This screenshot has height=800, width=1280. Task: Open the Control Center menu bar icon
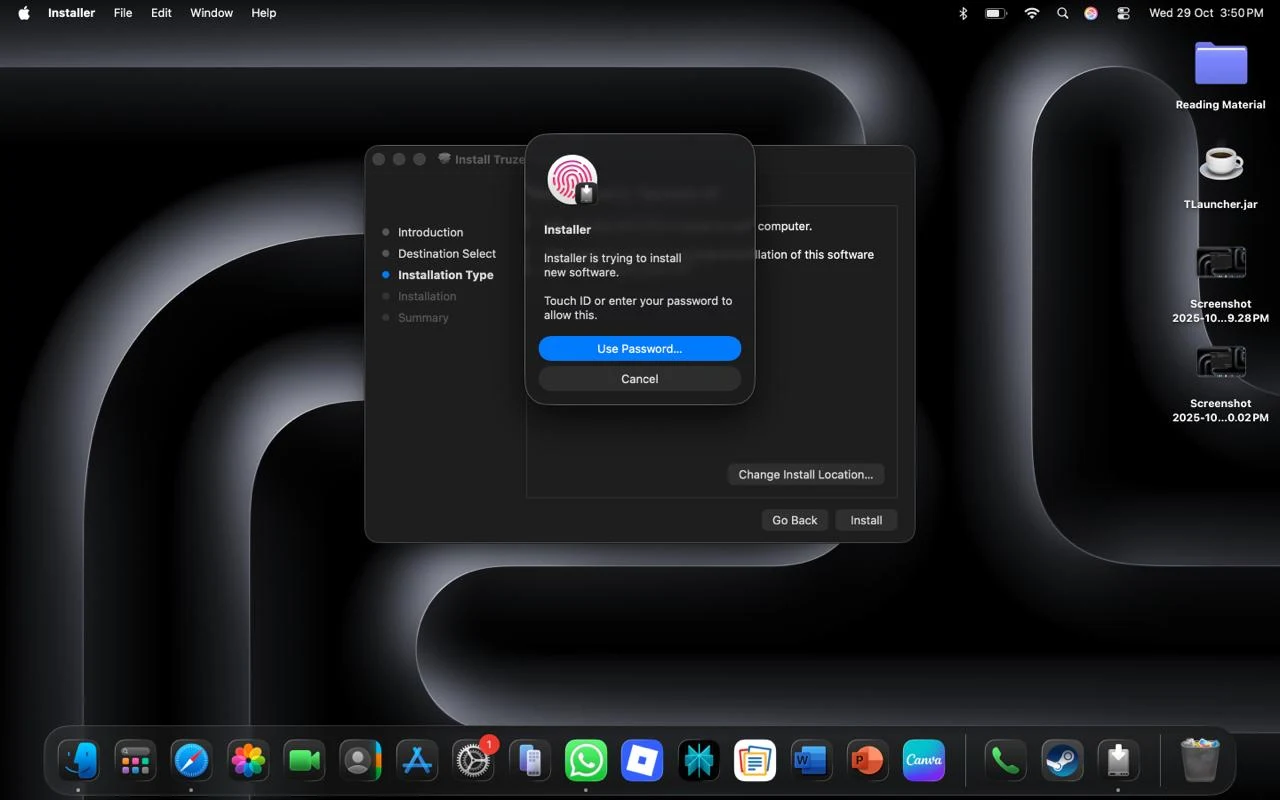[x=1123, y=13]
